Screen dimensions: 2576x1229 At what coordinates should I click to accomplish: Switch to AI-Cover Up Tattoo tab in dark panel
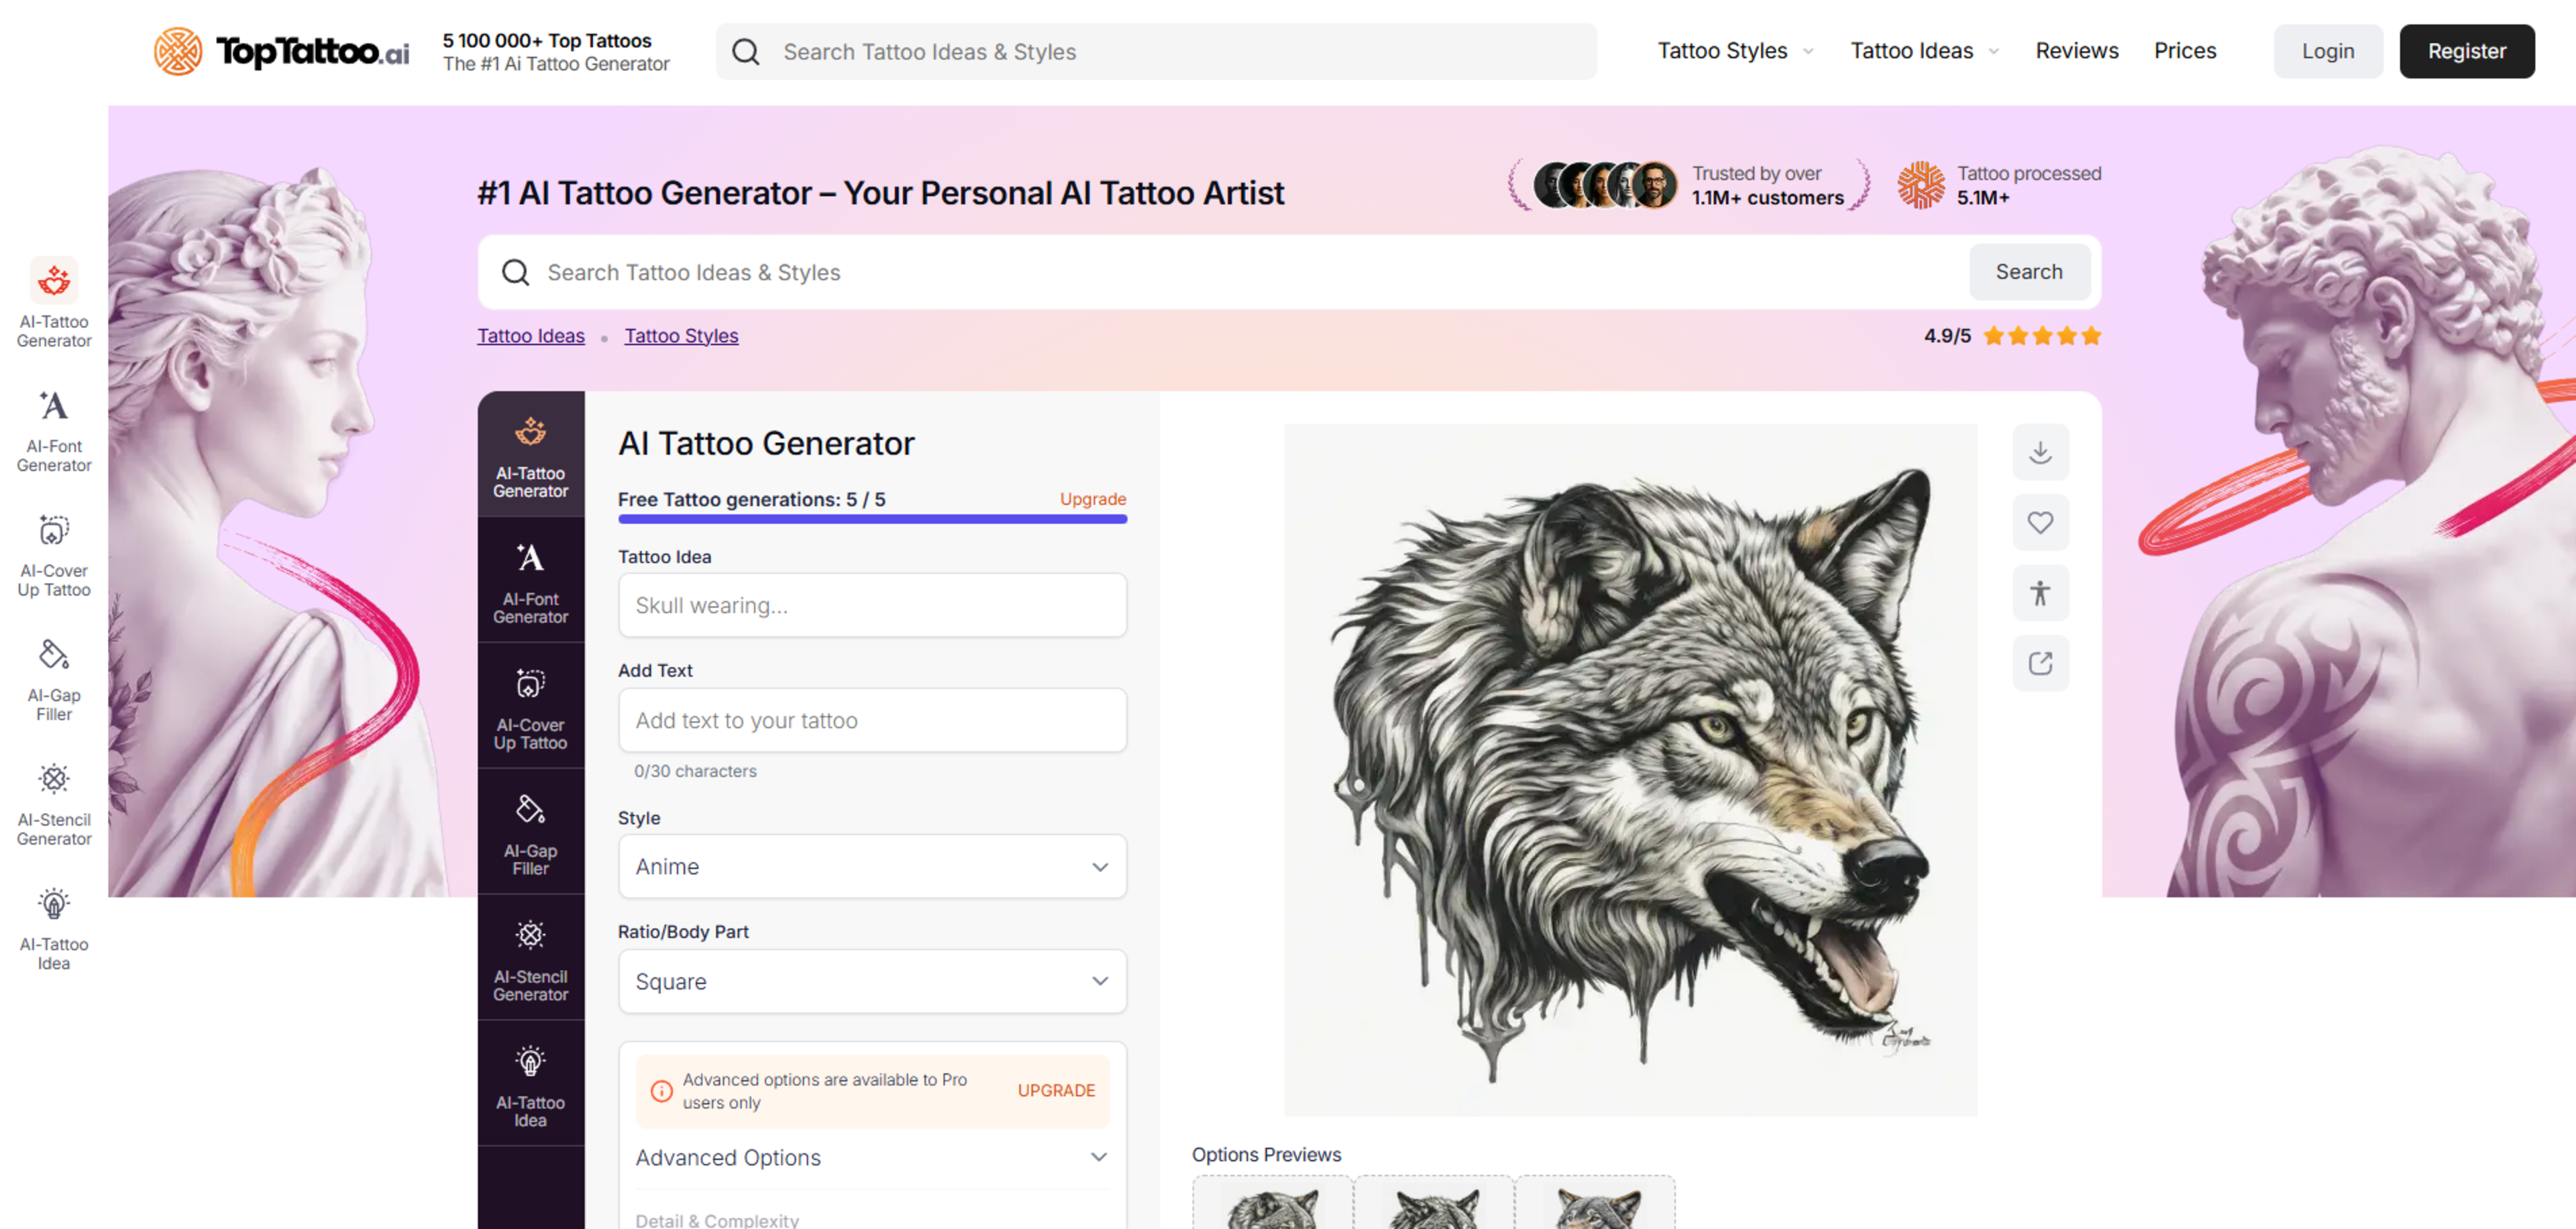530,707
